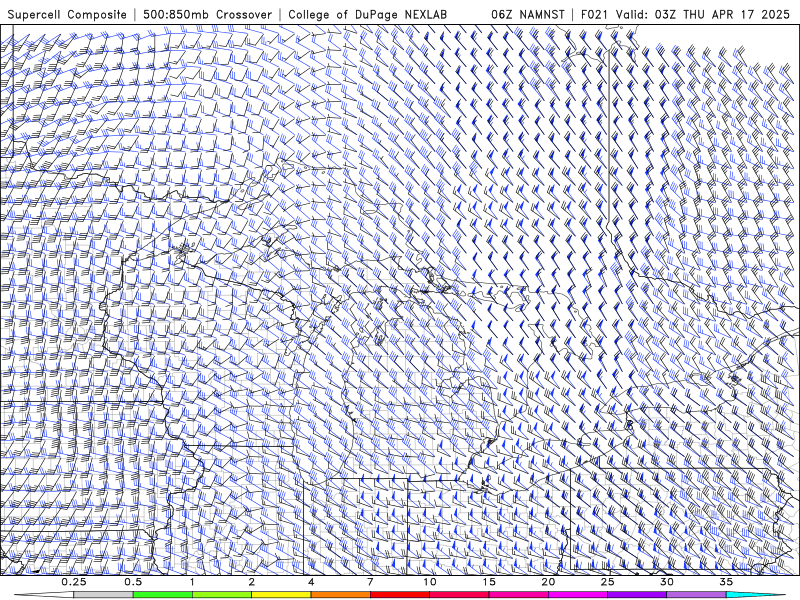Viewport: 800px width, 600px height.
Task: Select the yellow 2–4 legend segment
Action: tap(281, 595)
